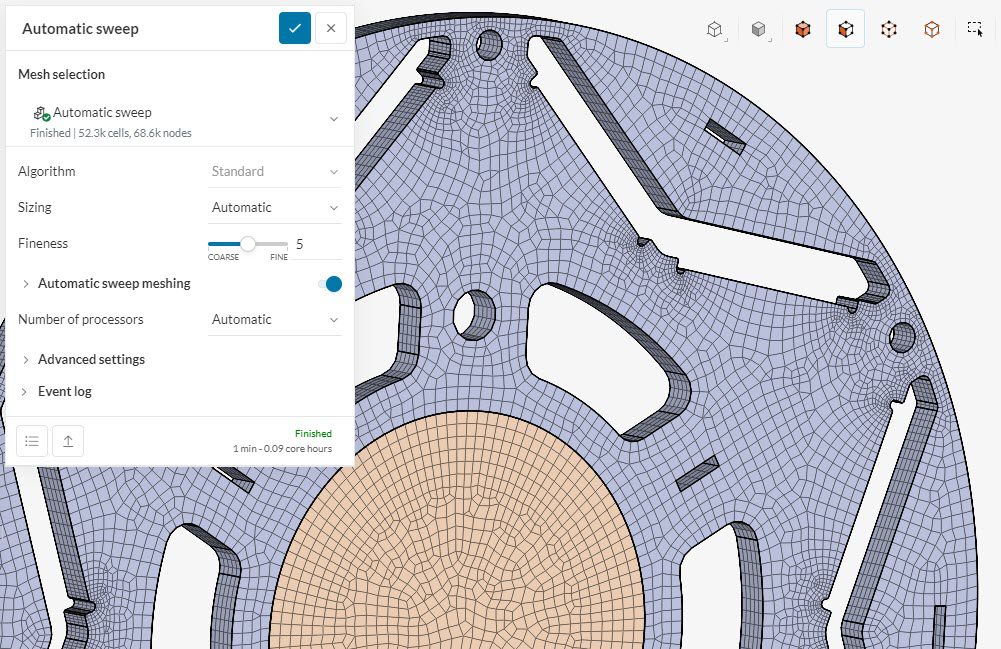Select the dotted-vertex cube node selection mode
This screenshot has height=649, width=1001.
pyautogui.click(x=888, y=30)
